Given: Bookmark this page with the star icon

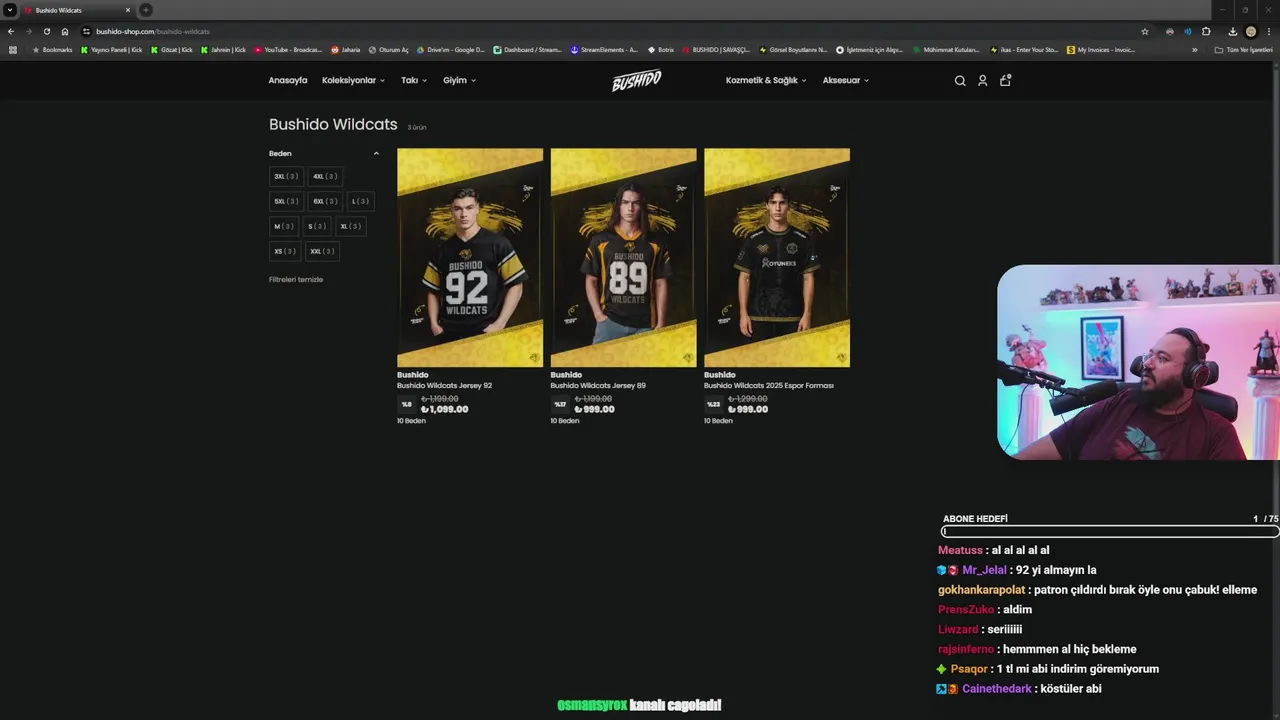Looking at the screenshot, I should (x=1145, y=31).
